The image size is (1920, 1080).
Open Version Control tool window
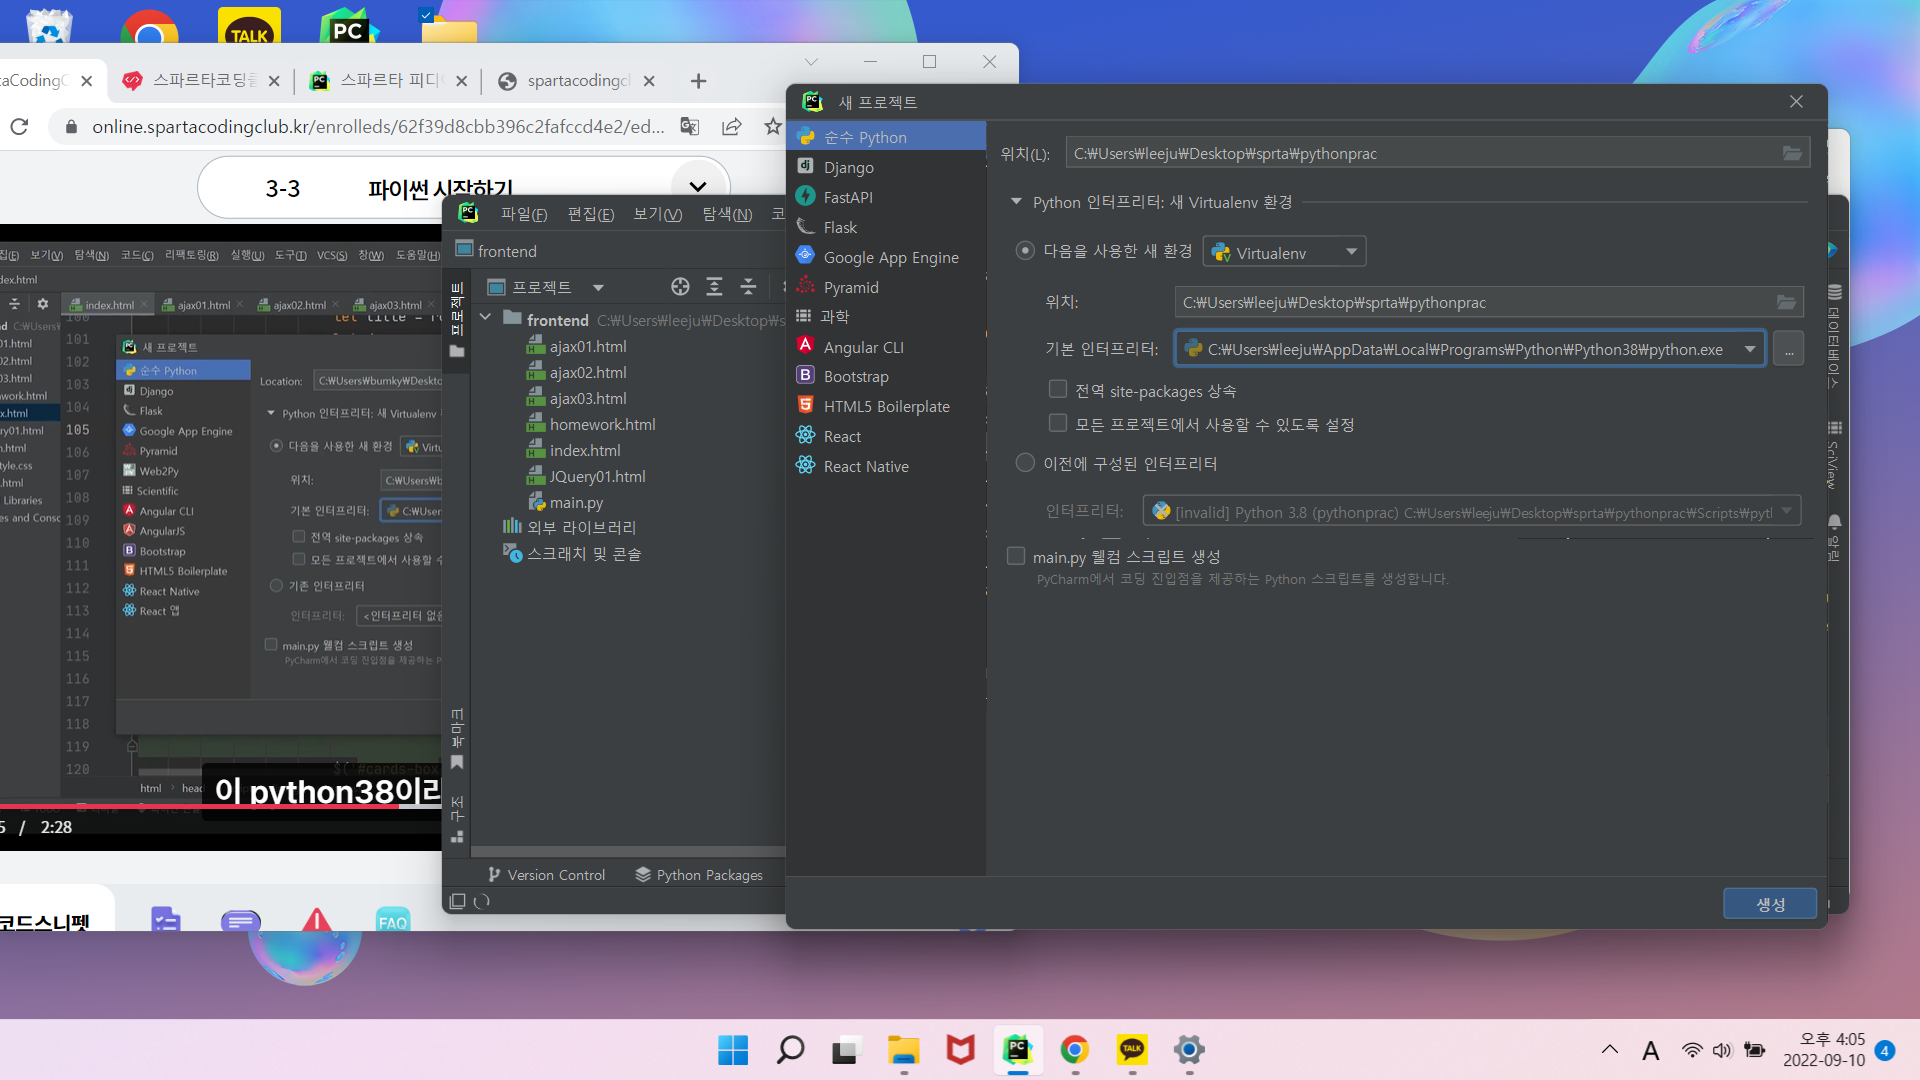coord(546,875)
